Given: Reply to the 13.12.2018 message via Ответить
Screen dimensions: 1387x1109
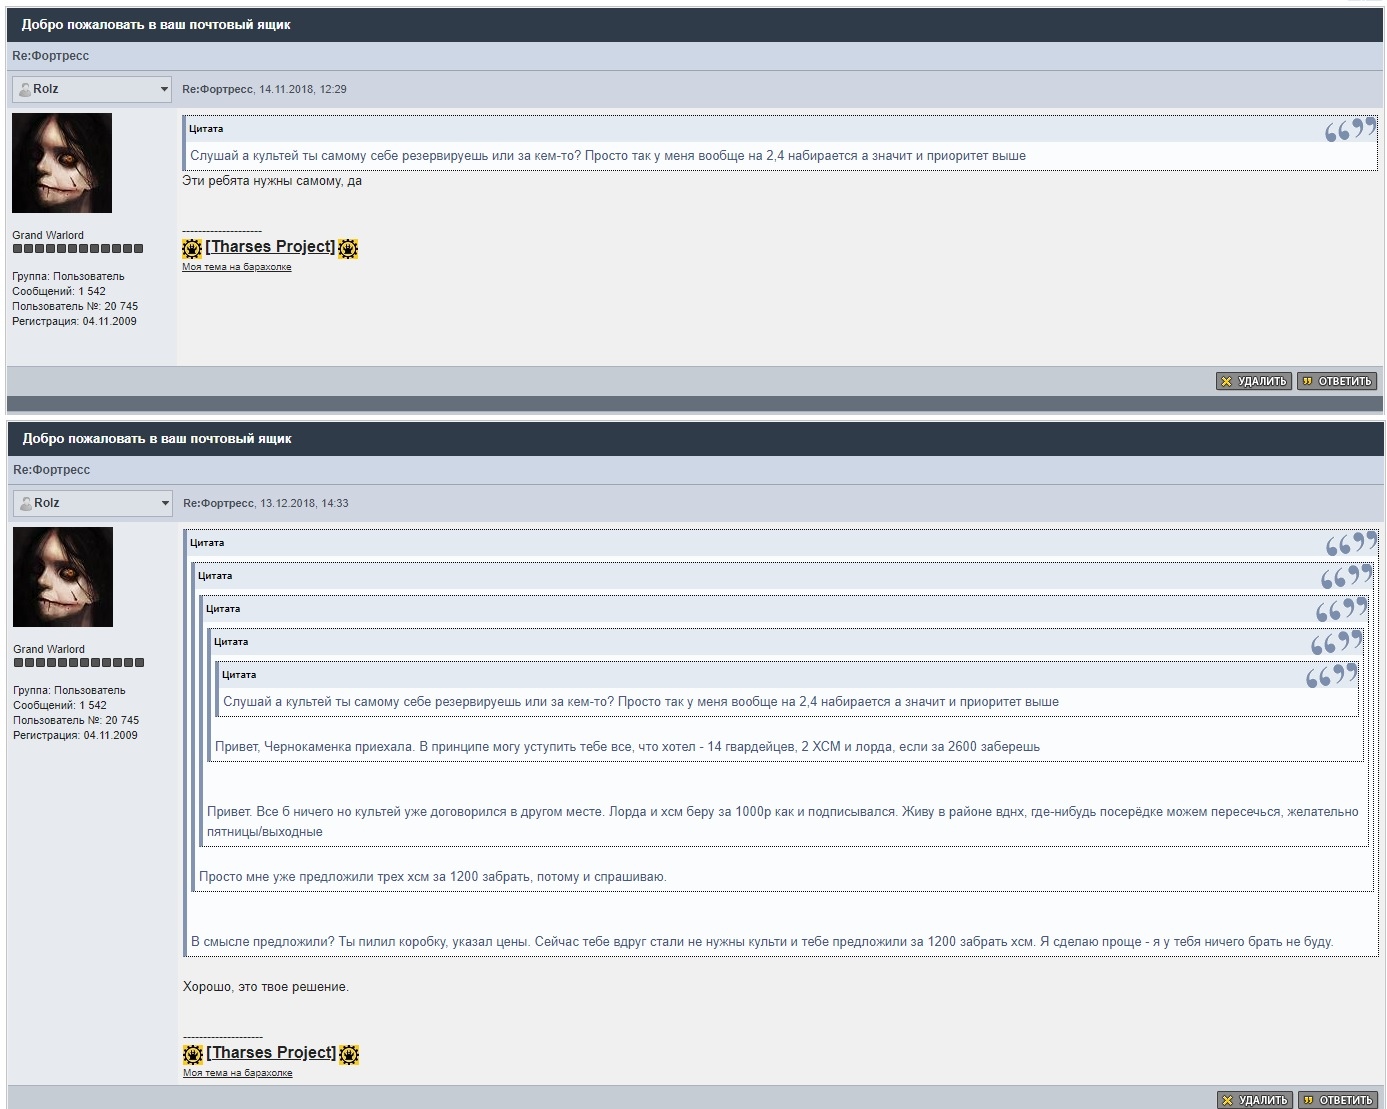Looking at the screenshot, I should point(1338,1100).
